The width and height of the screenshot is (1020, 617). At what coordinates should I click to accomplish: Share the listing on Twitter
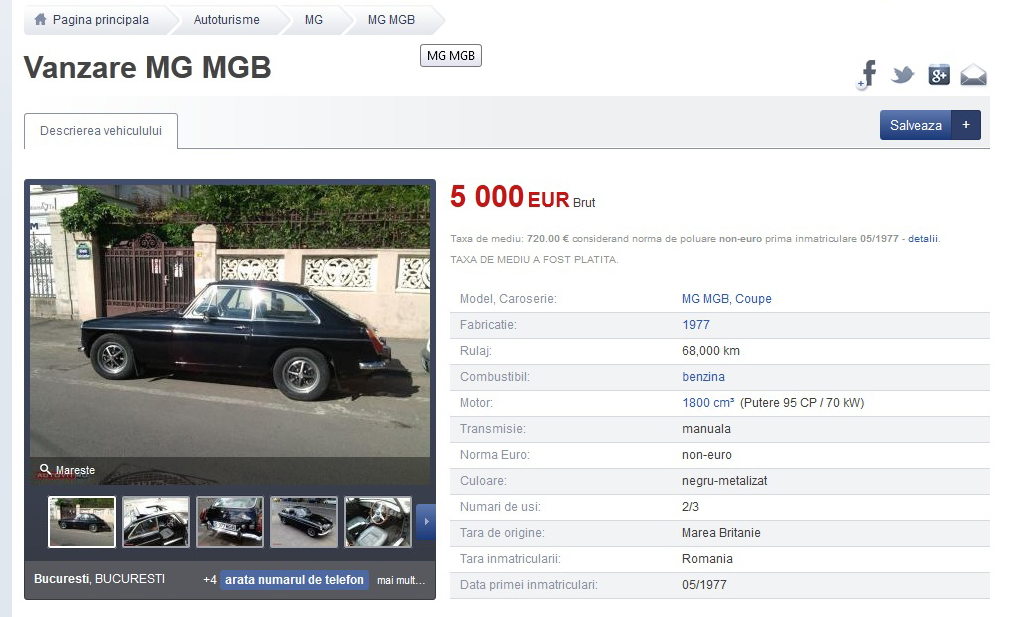click(x=902, y=73)
